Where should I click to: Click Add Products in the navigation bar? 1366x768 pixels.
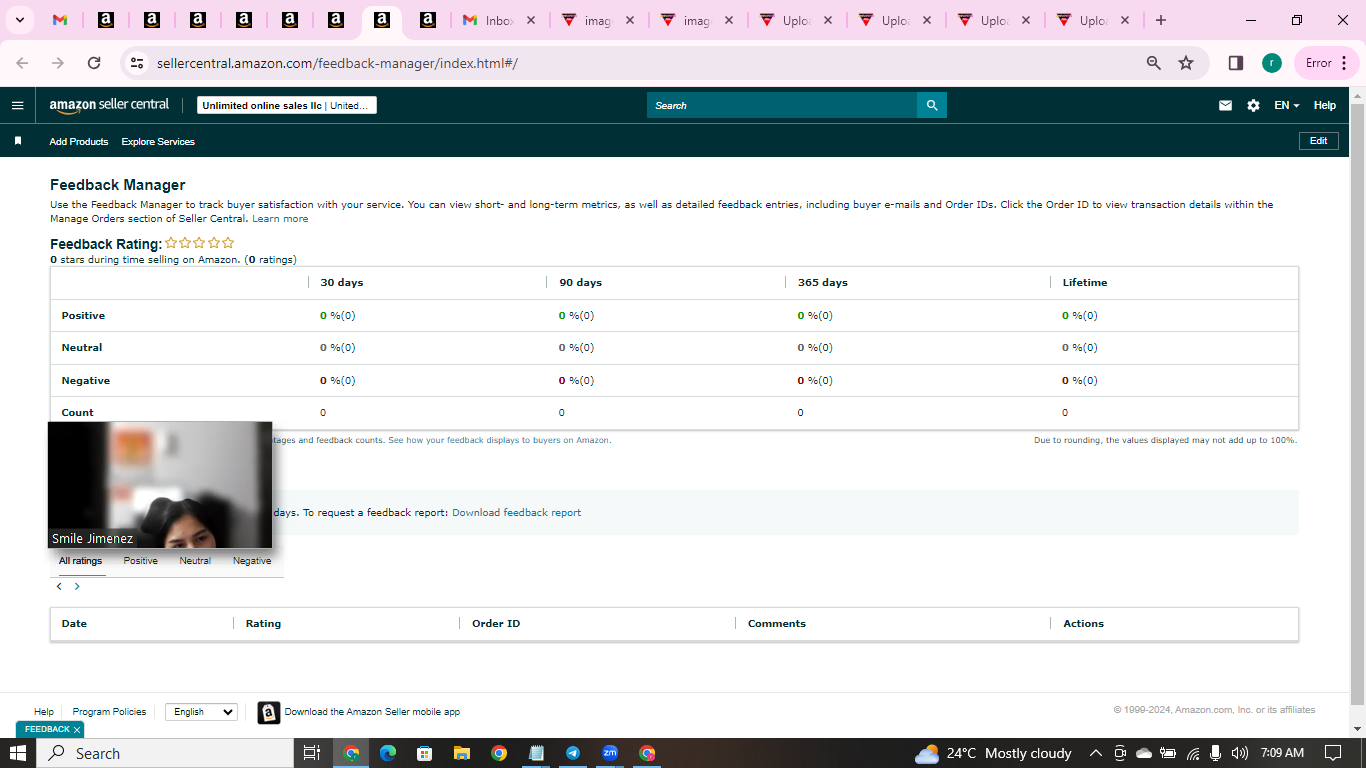(79, 142)
